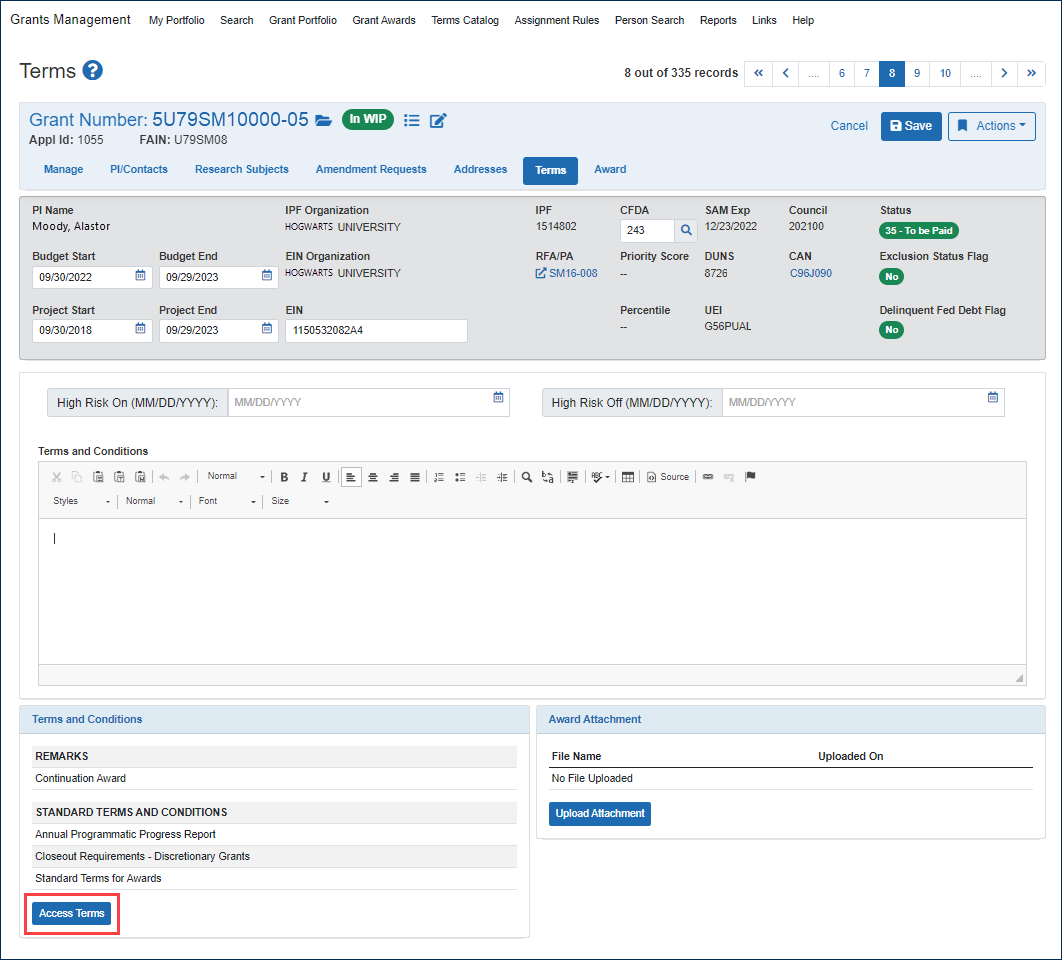Open the Size dropdown
Image resolution: width=1062 pixels, height=960 pixels.
(x=299, y=501)
